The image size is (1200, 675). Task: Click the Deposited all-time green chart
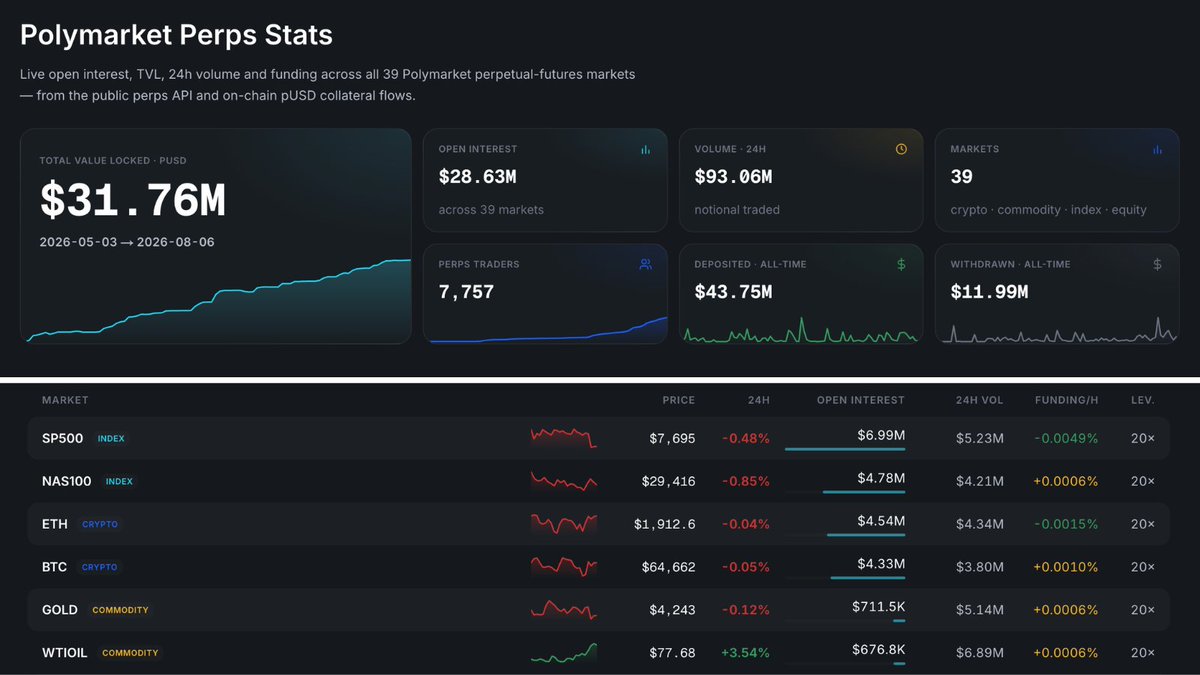(x=800, y=330)
